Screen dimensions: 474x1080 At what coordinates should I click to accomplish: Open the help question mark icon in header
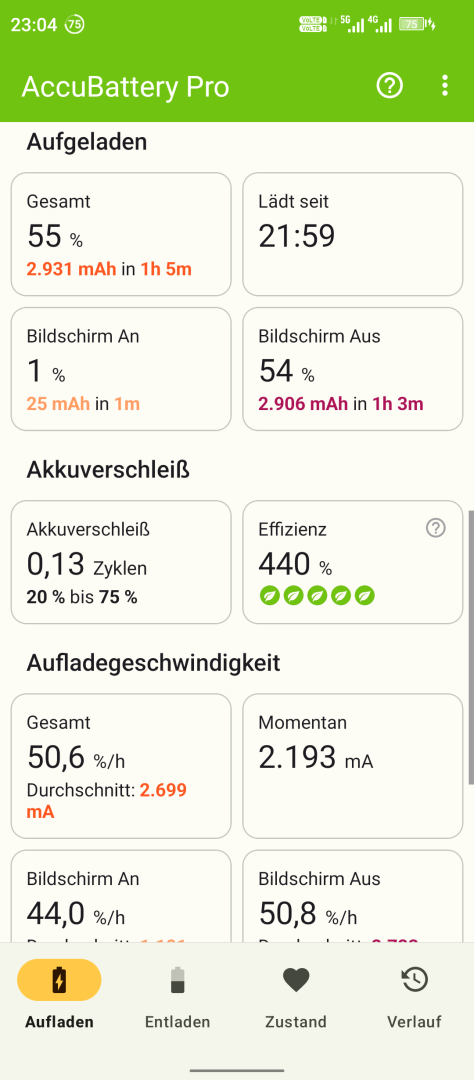point(389,85)
